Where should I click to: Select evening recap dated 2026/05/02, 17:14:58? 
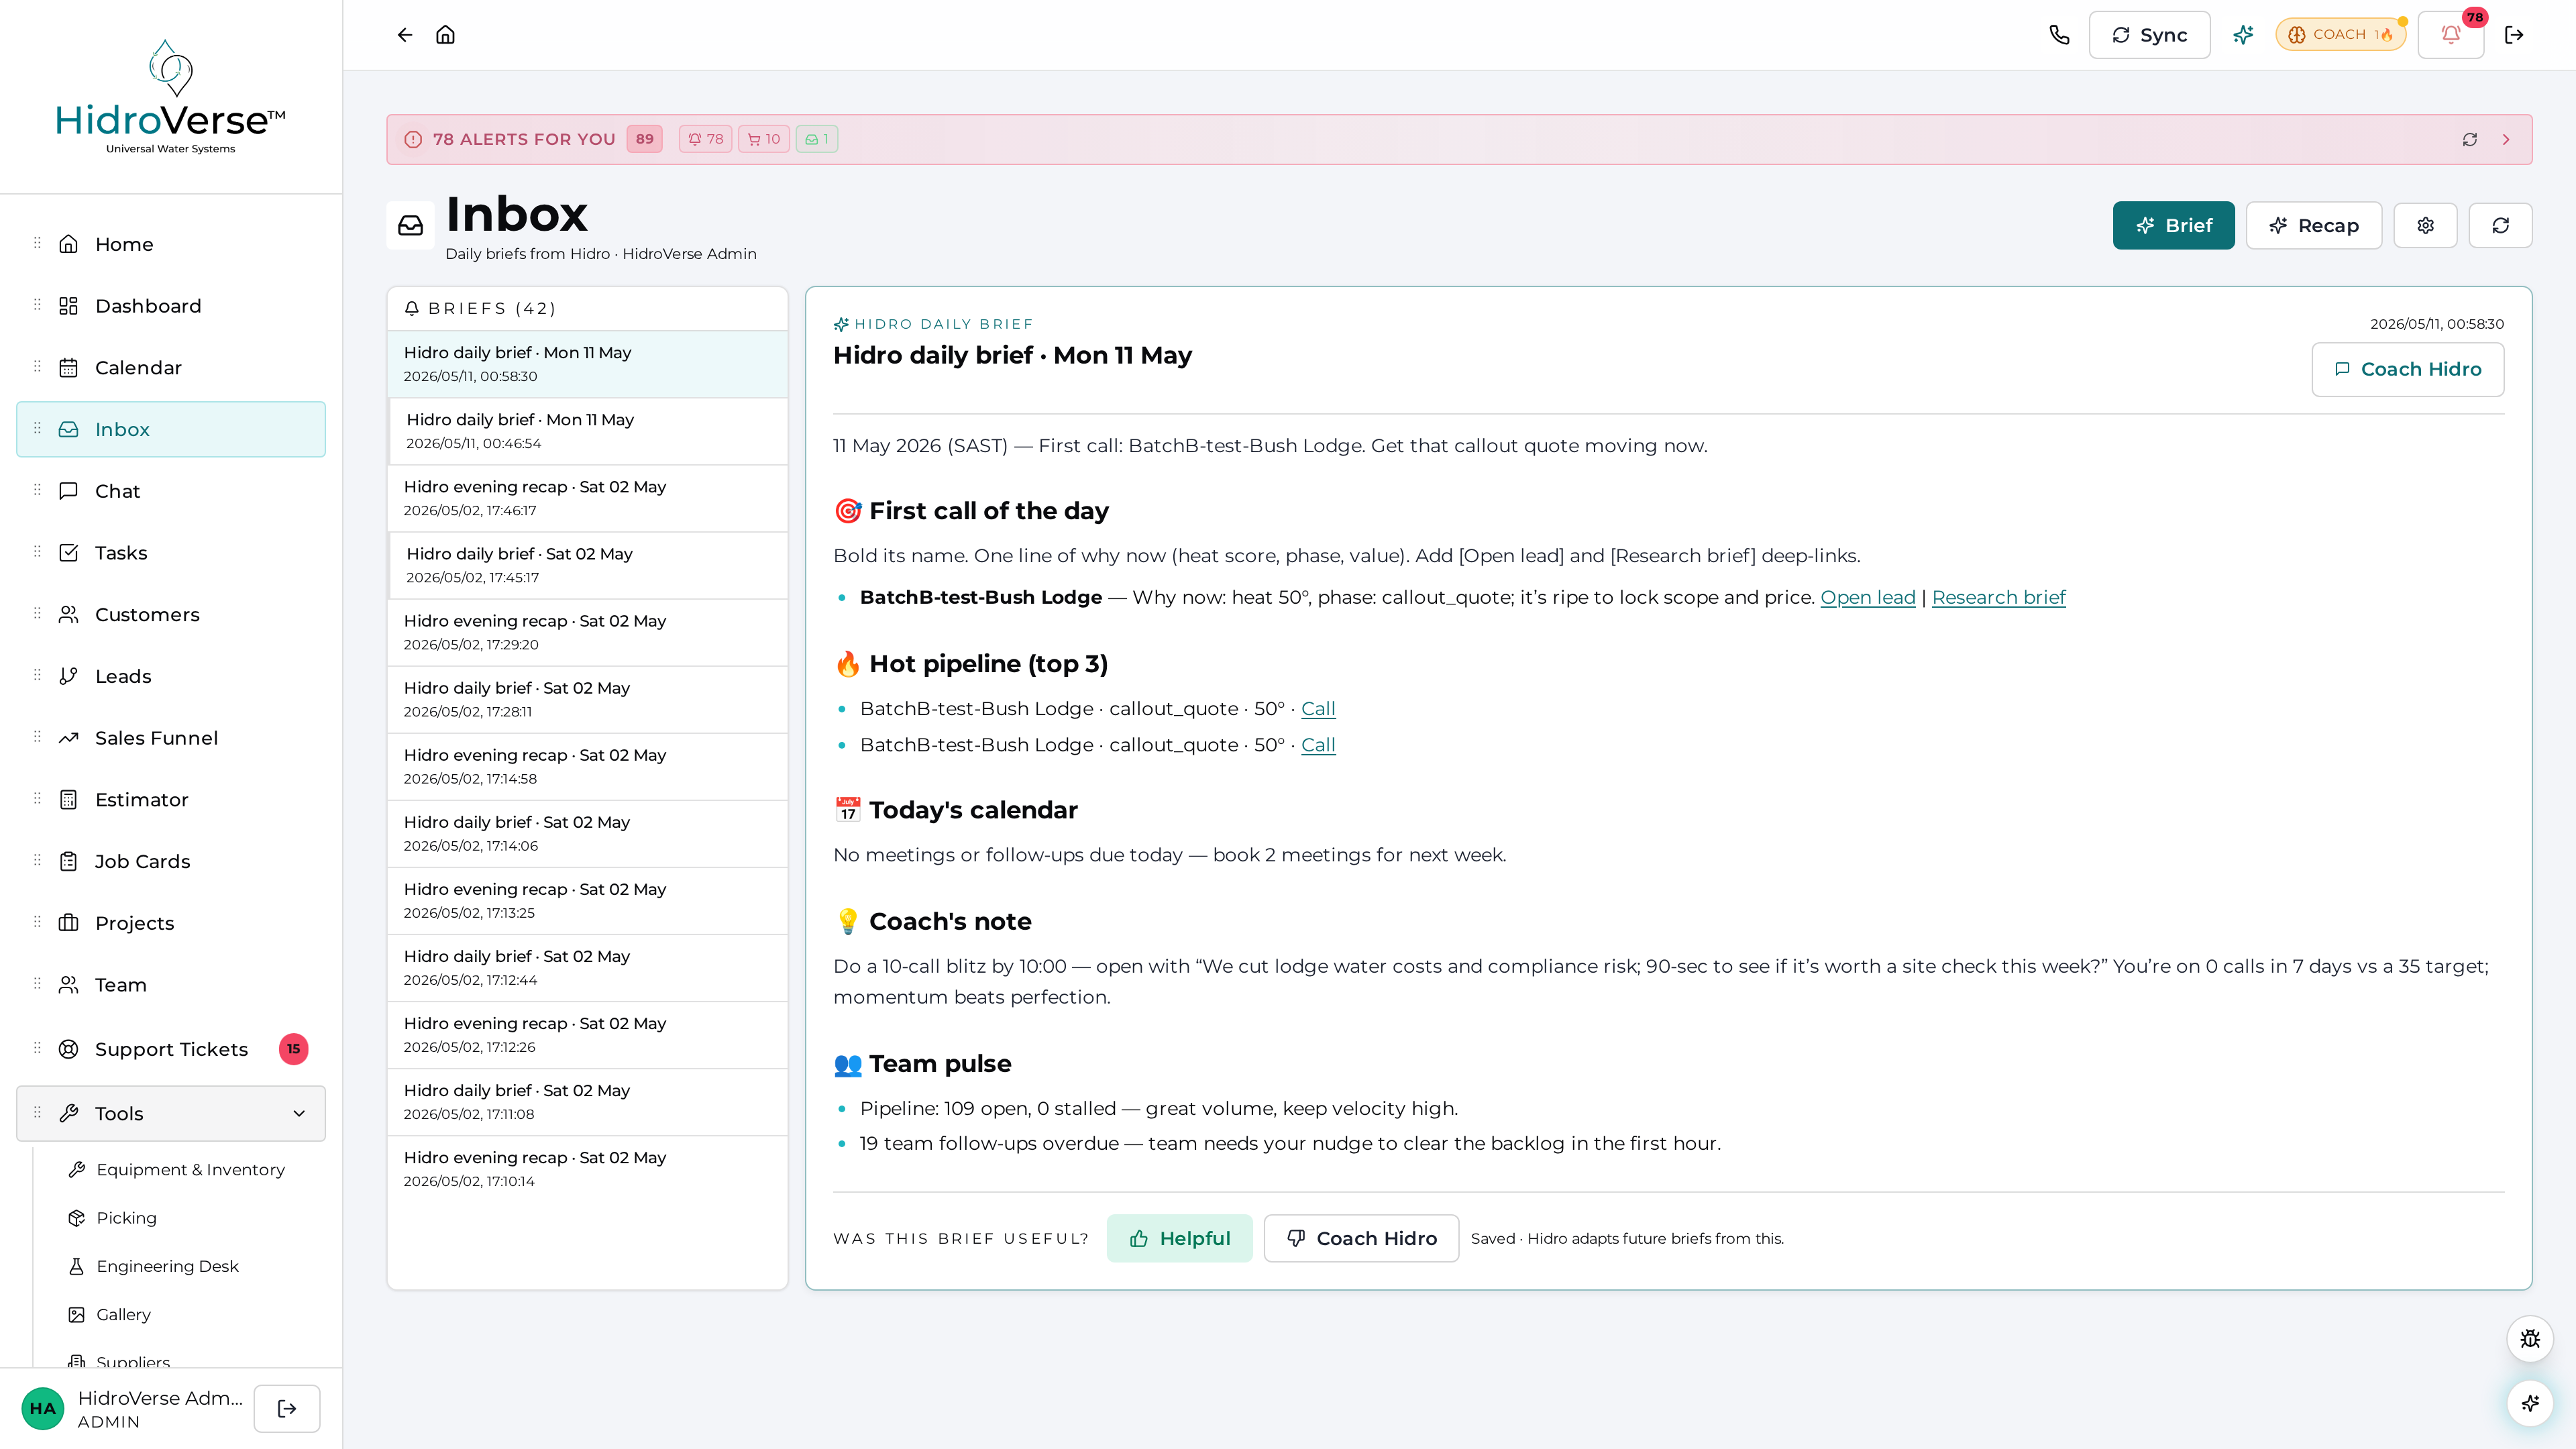pos(588,766)
